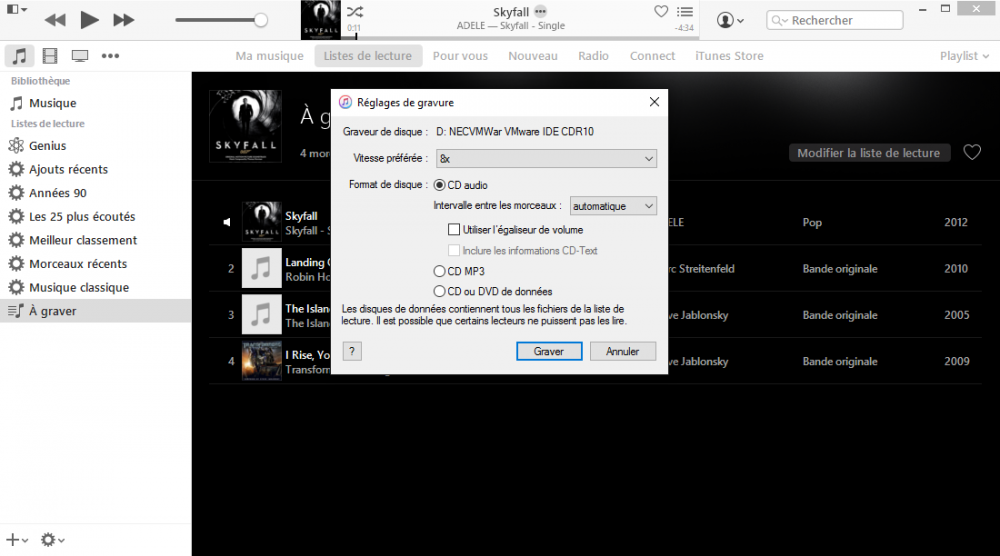Click Bande originale genre for 2010 track
Image resolution: width=1000 pixels, height=556 pixels.
click(840, 269)
